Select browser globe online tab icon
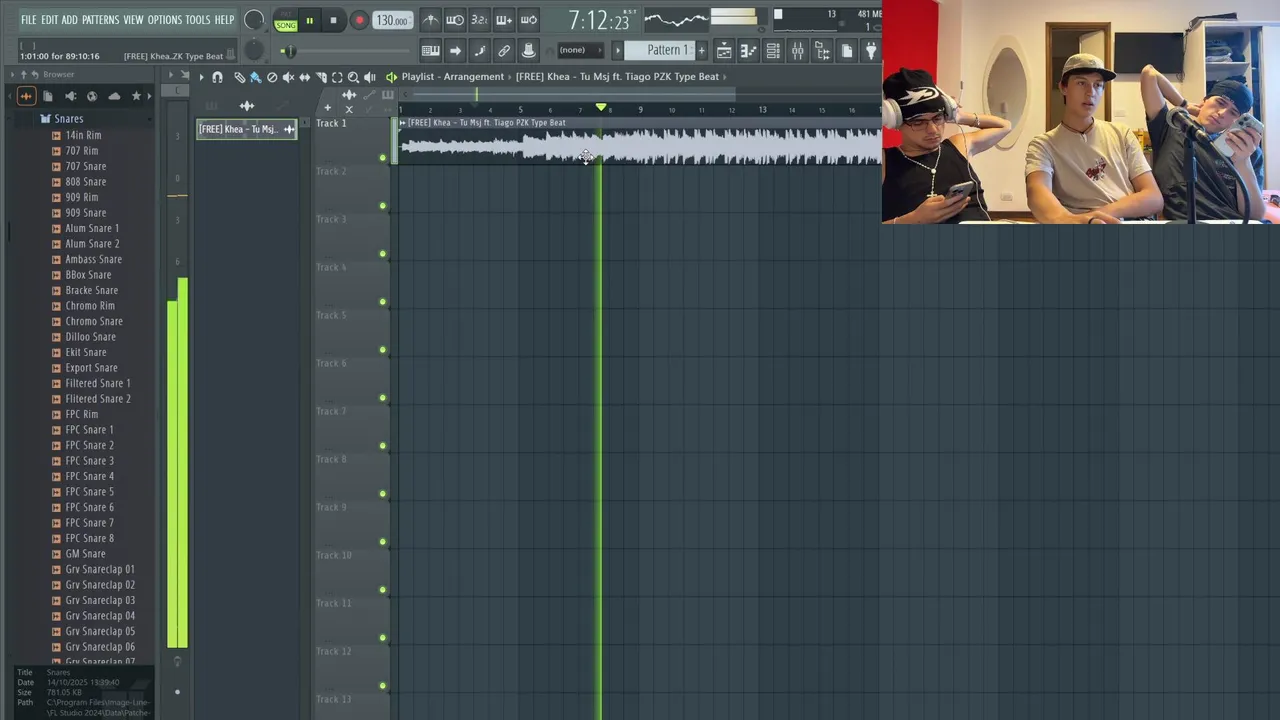Image resolution: width=1280 pixels, height=720 pixels. tap(92, 96)
